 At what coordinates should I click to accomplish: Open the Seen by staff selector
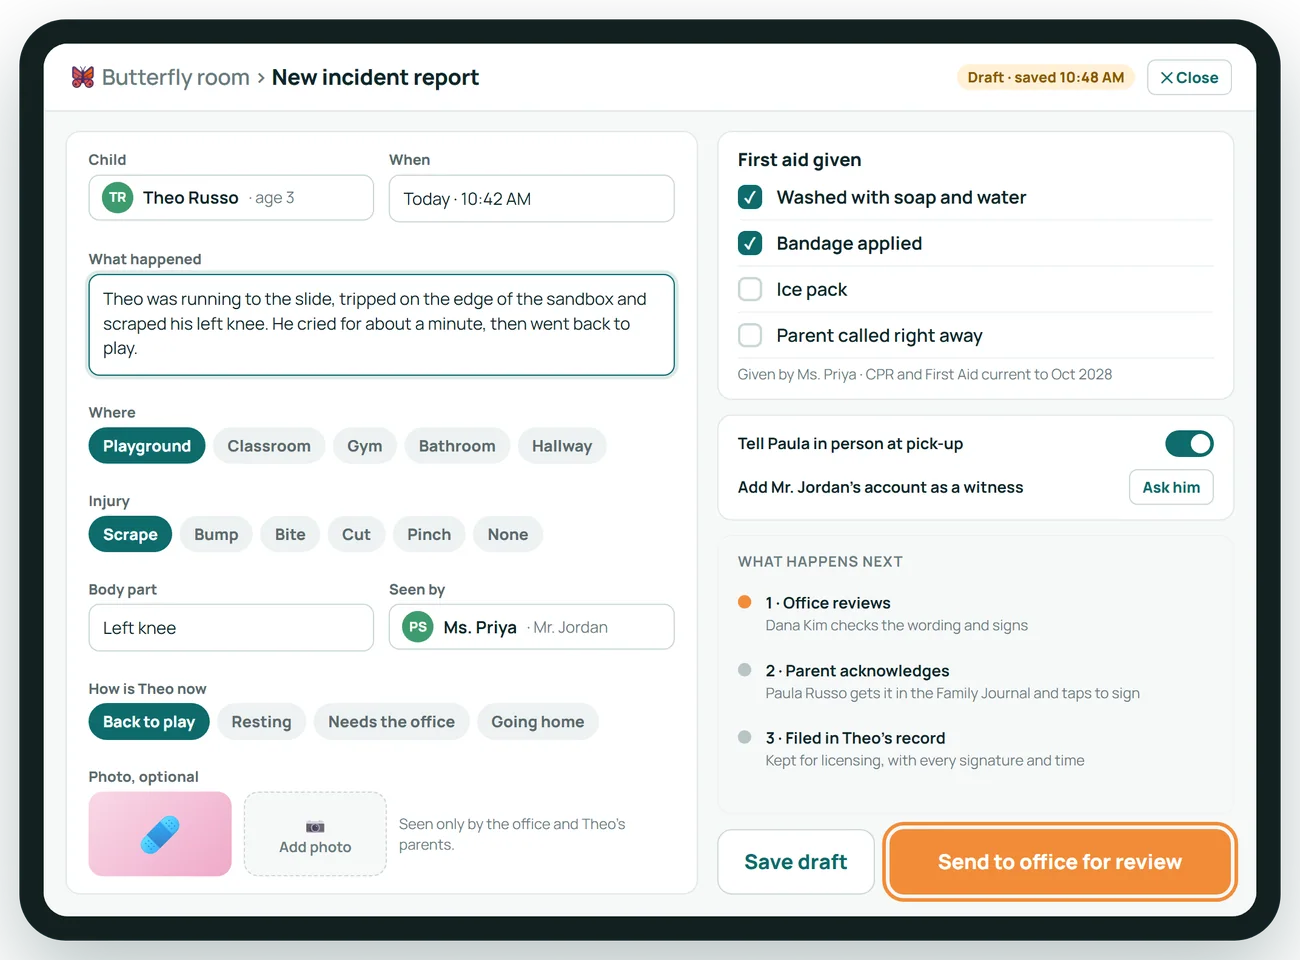532,627
